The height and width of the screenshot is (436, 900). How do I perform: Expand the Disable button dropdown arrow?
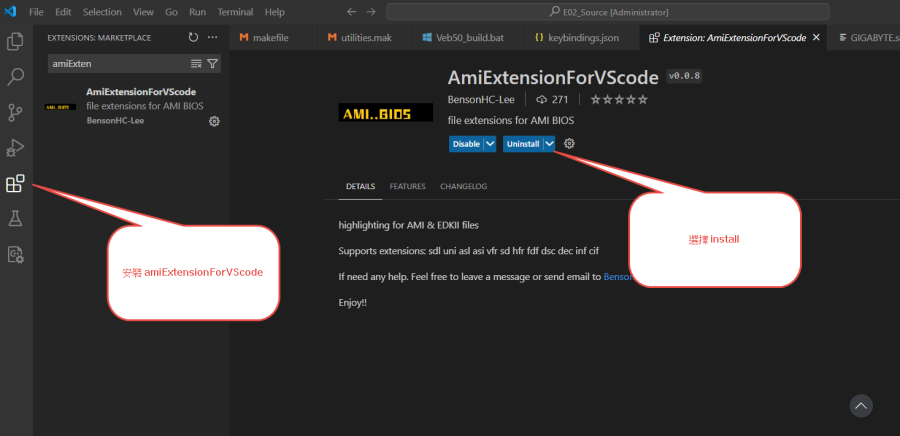coord(490,144)
